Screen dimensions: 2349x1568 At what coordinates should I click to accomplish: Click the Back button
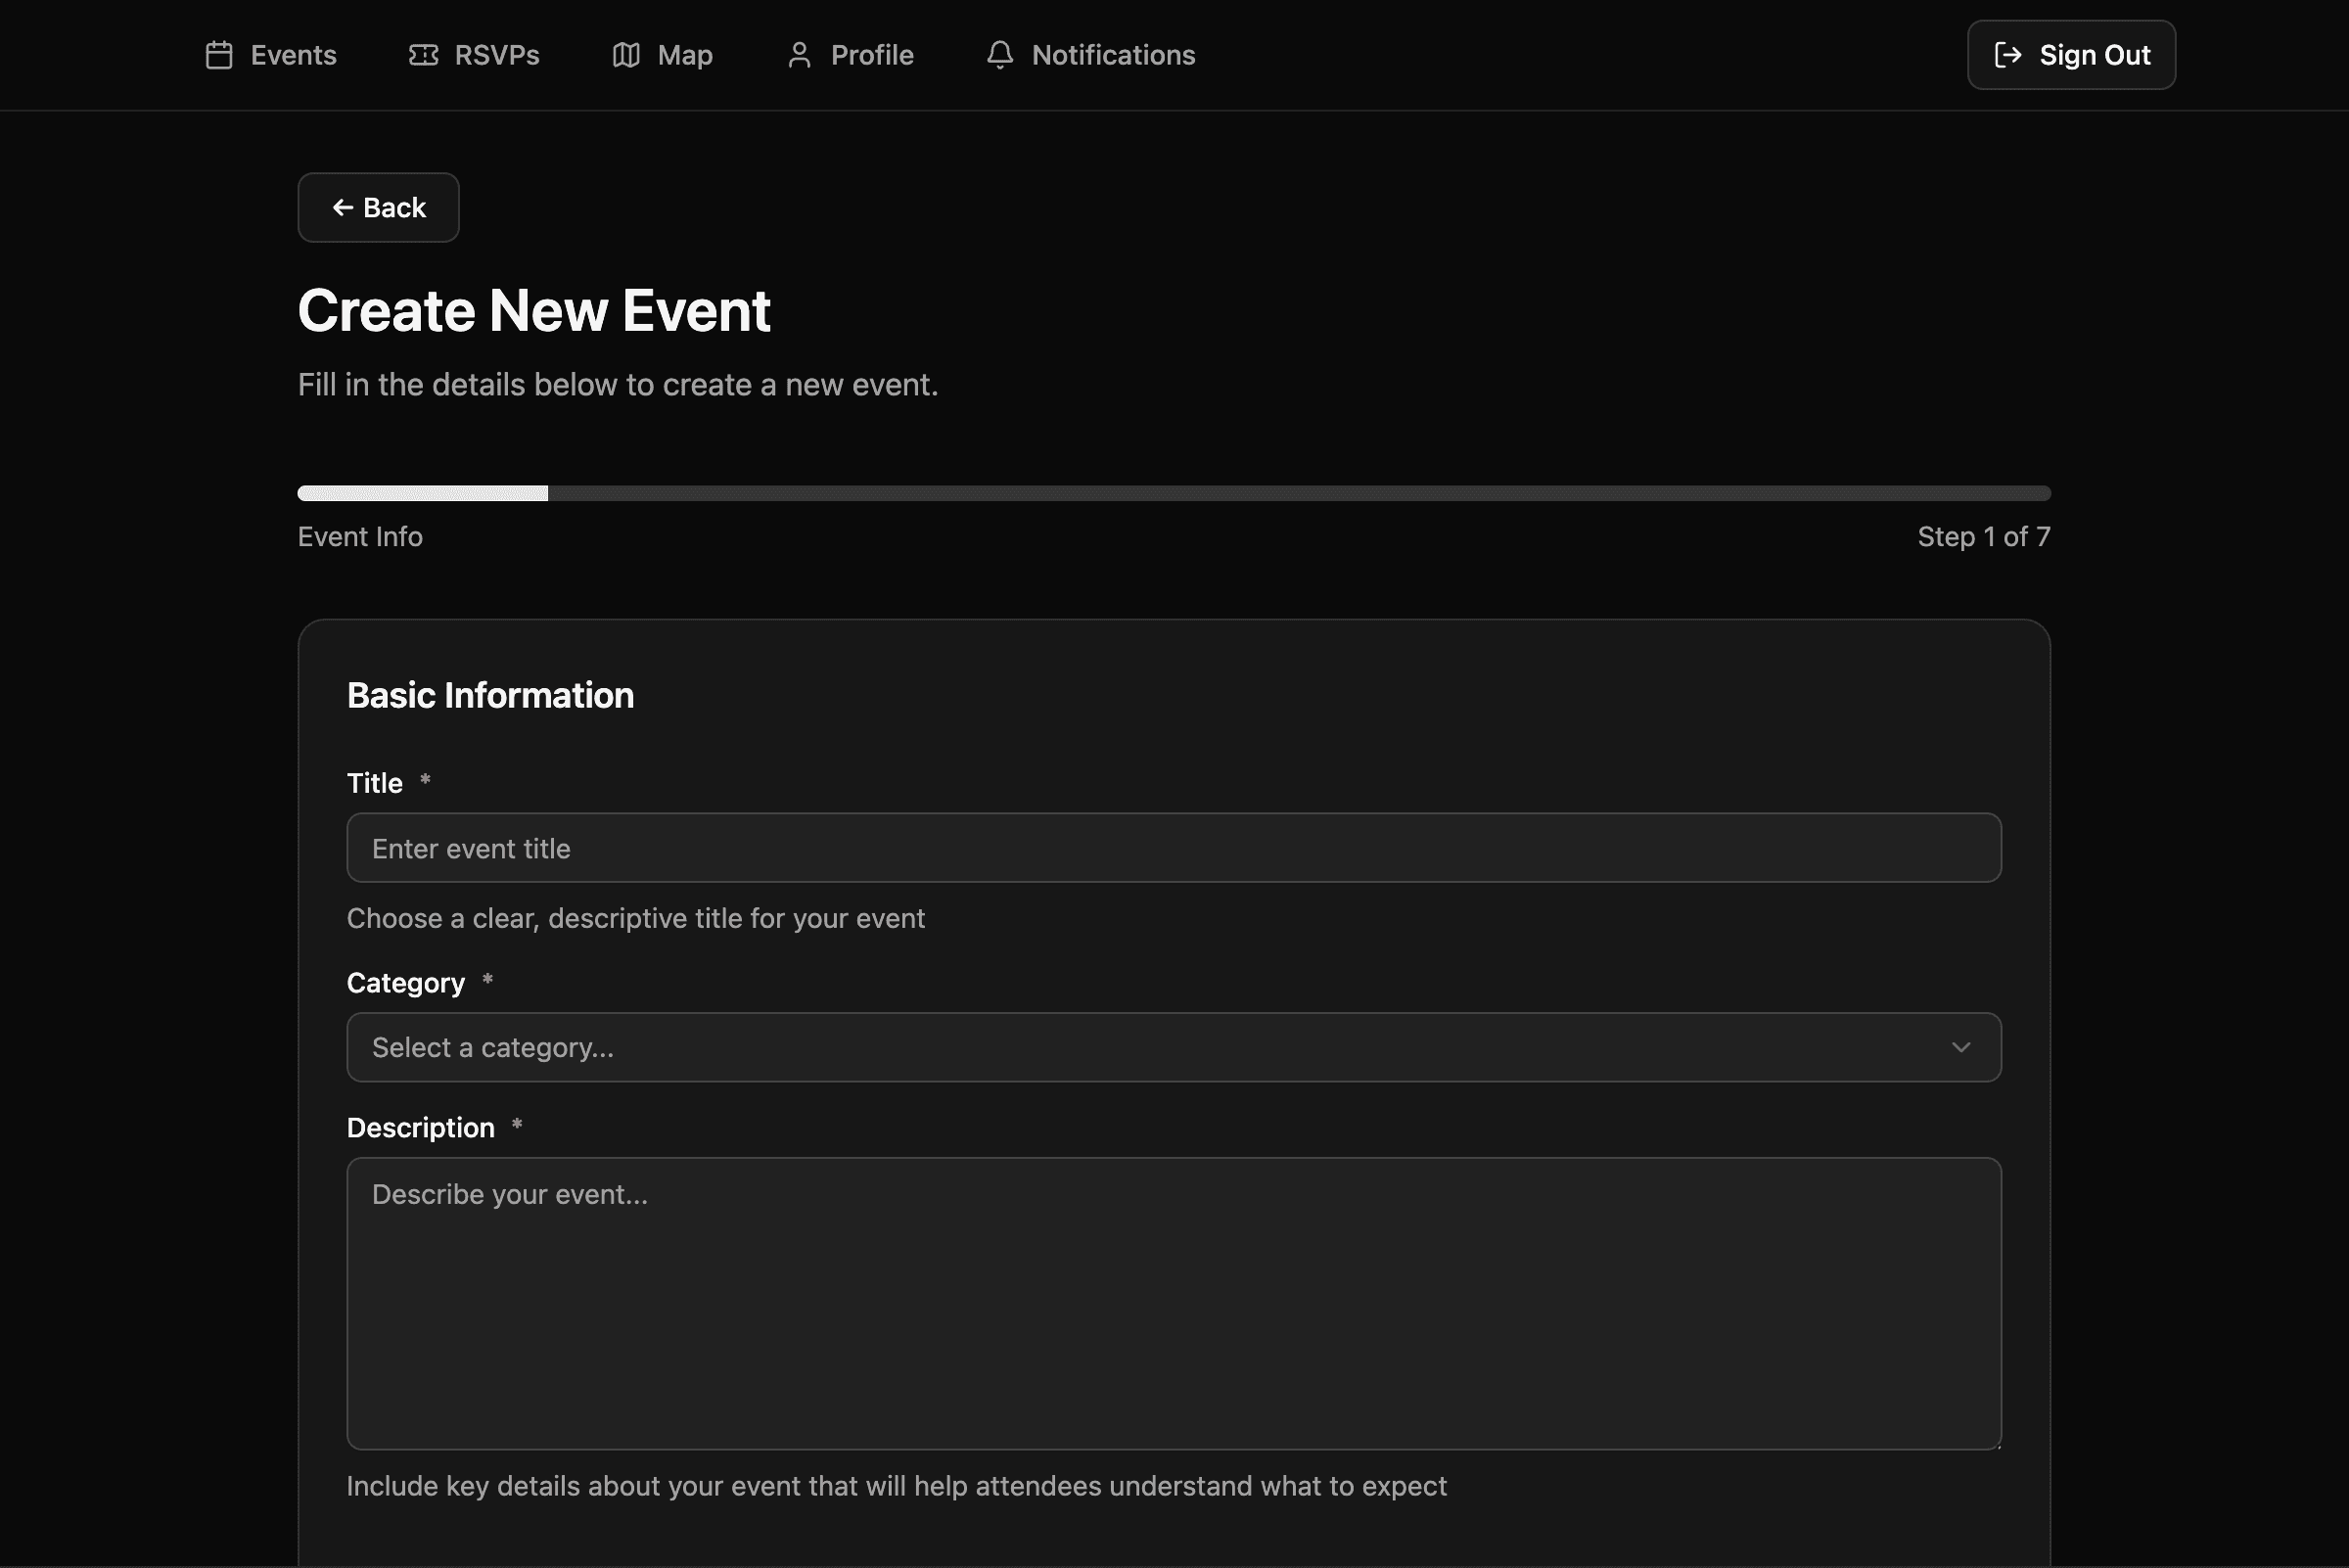coord(378,207)
